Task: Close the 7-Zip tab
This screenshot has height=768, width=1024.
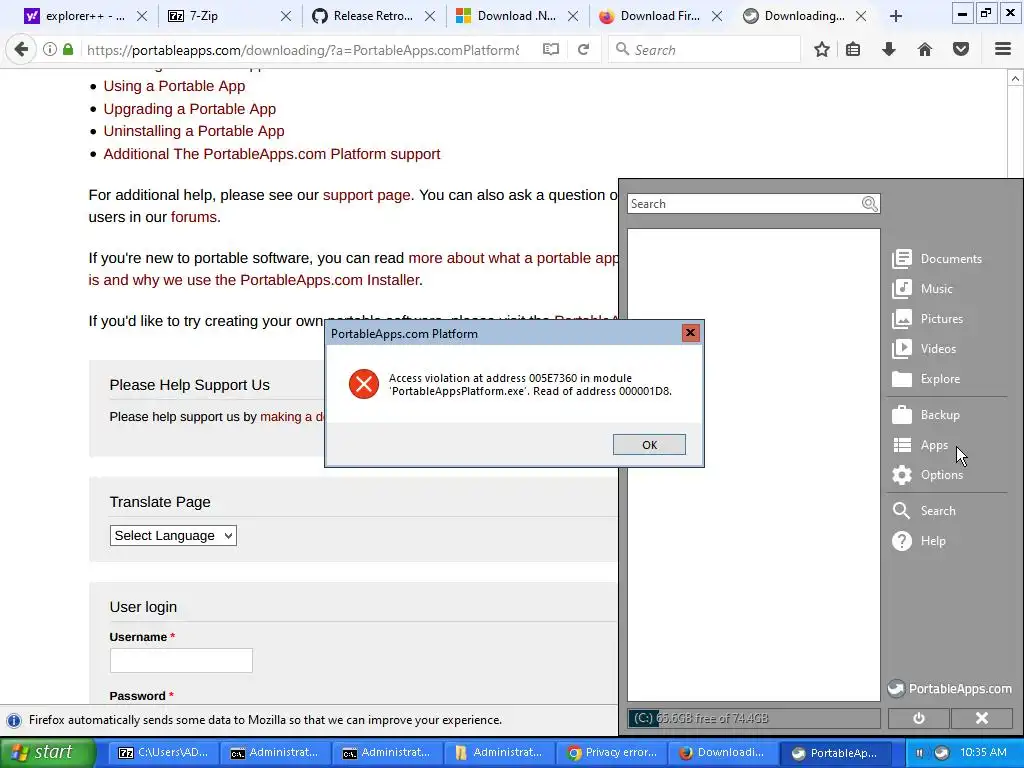Action: 286,16
